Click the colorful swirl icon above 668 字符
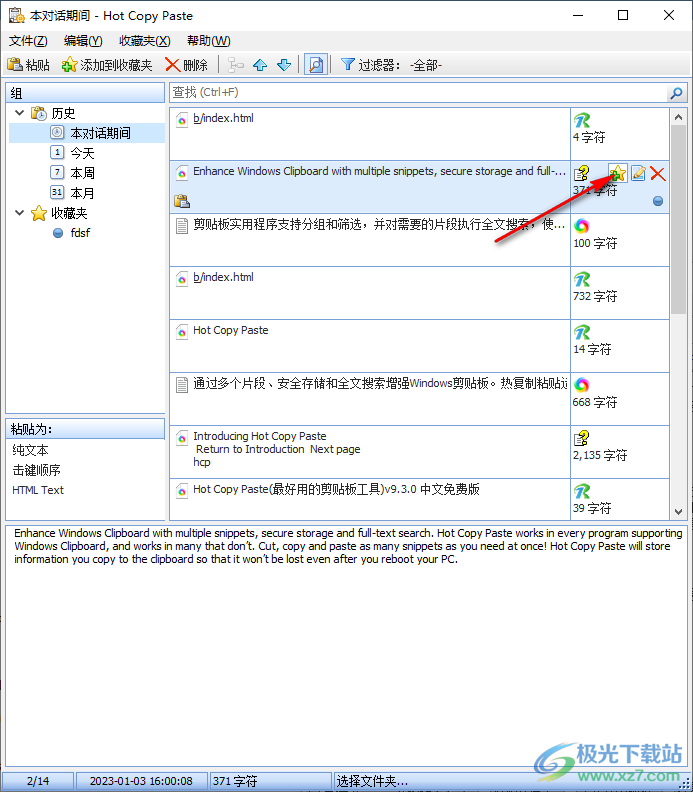This screenshot has width=693, height=792. point(581,385)
